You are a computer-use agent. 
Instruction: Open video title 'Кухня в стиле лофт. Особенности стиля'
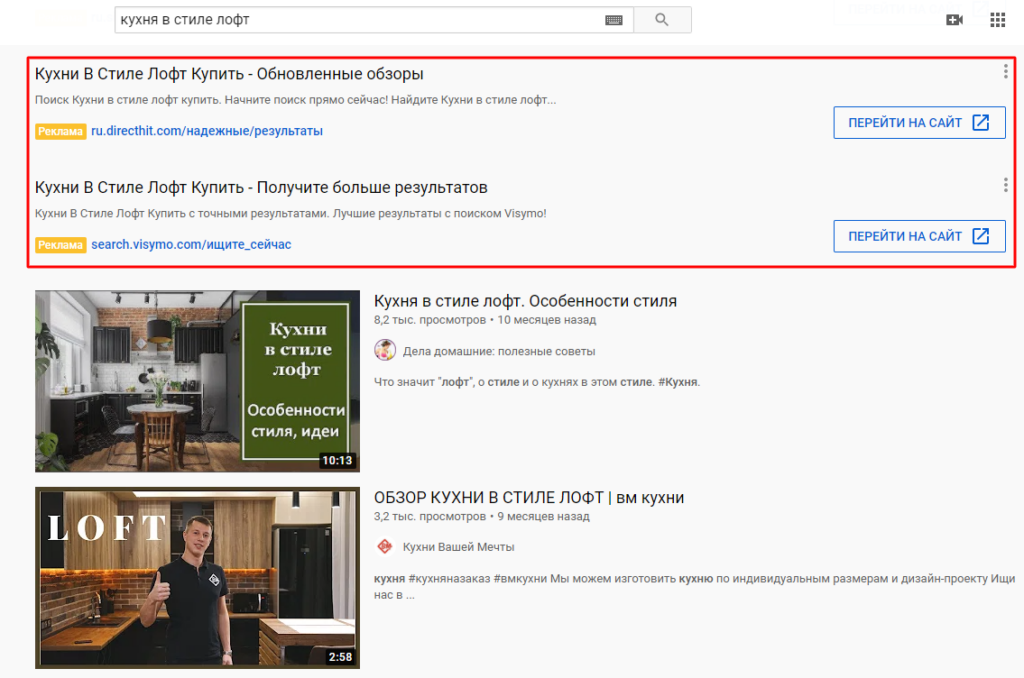coord(525,301)
